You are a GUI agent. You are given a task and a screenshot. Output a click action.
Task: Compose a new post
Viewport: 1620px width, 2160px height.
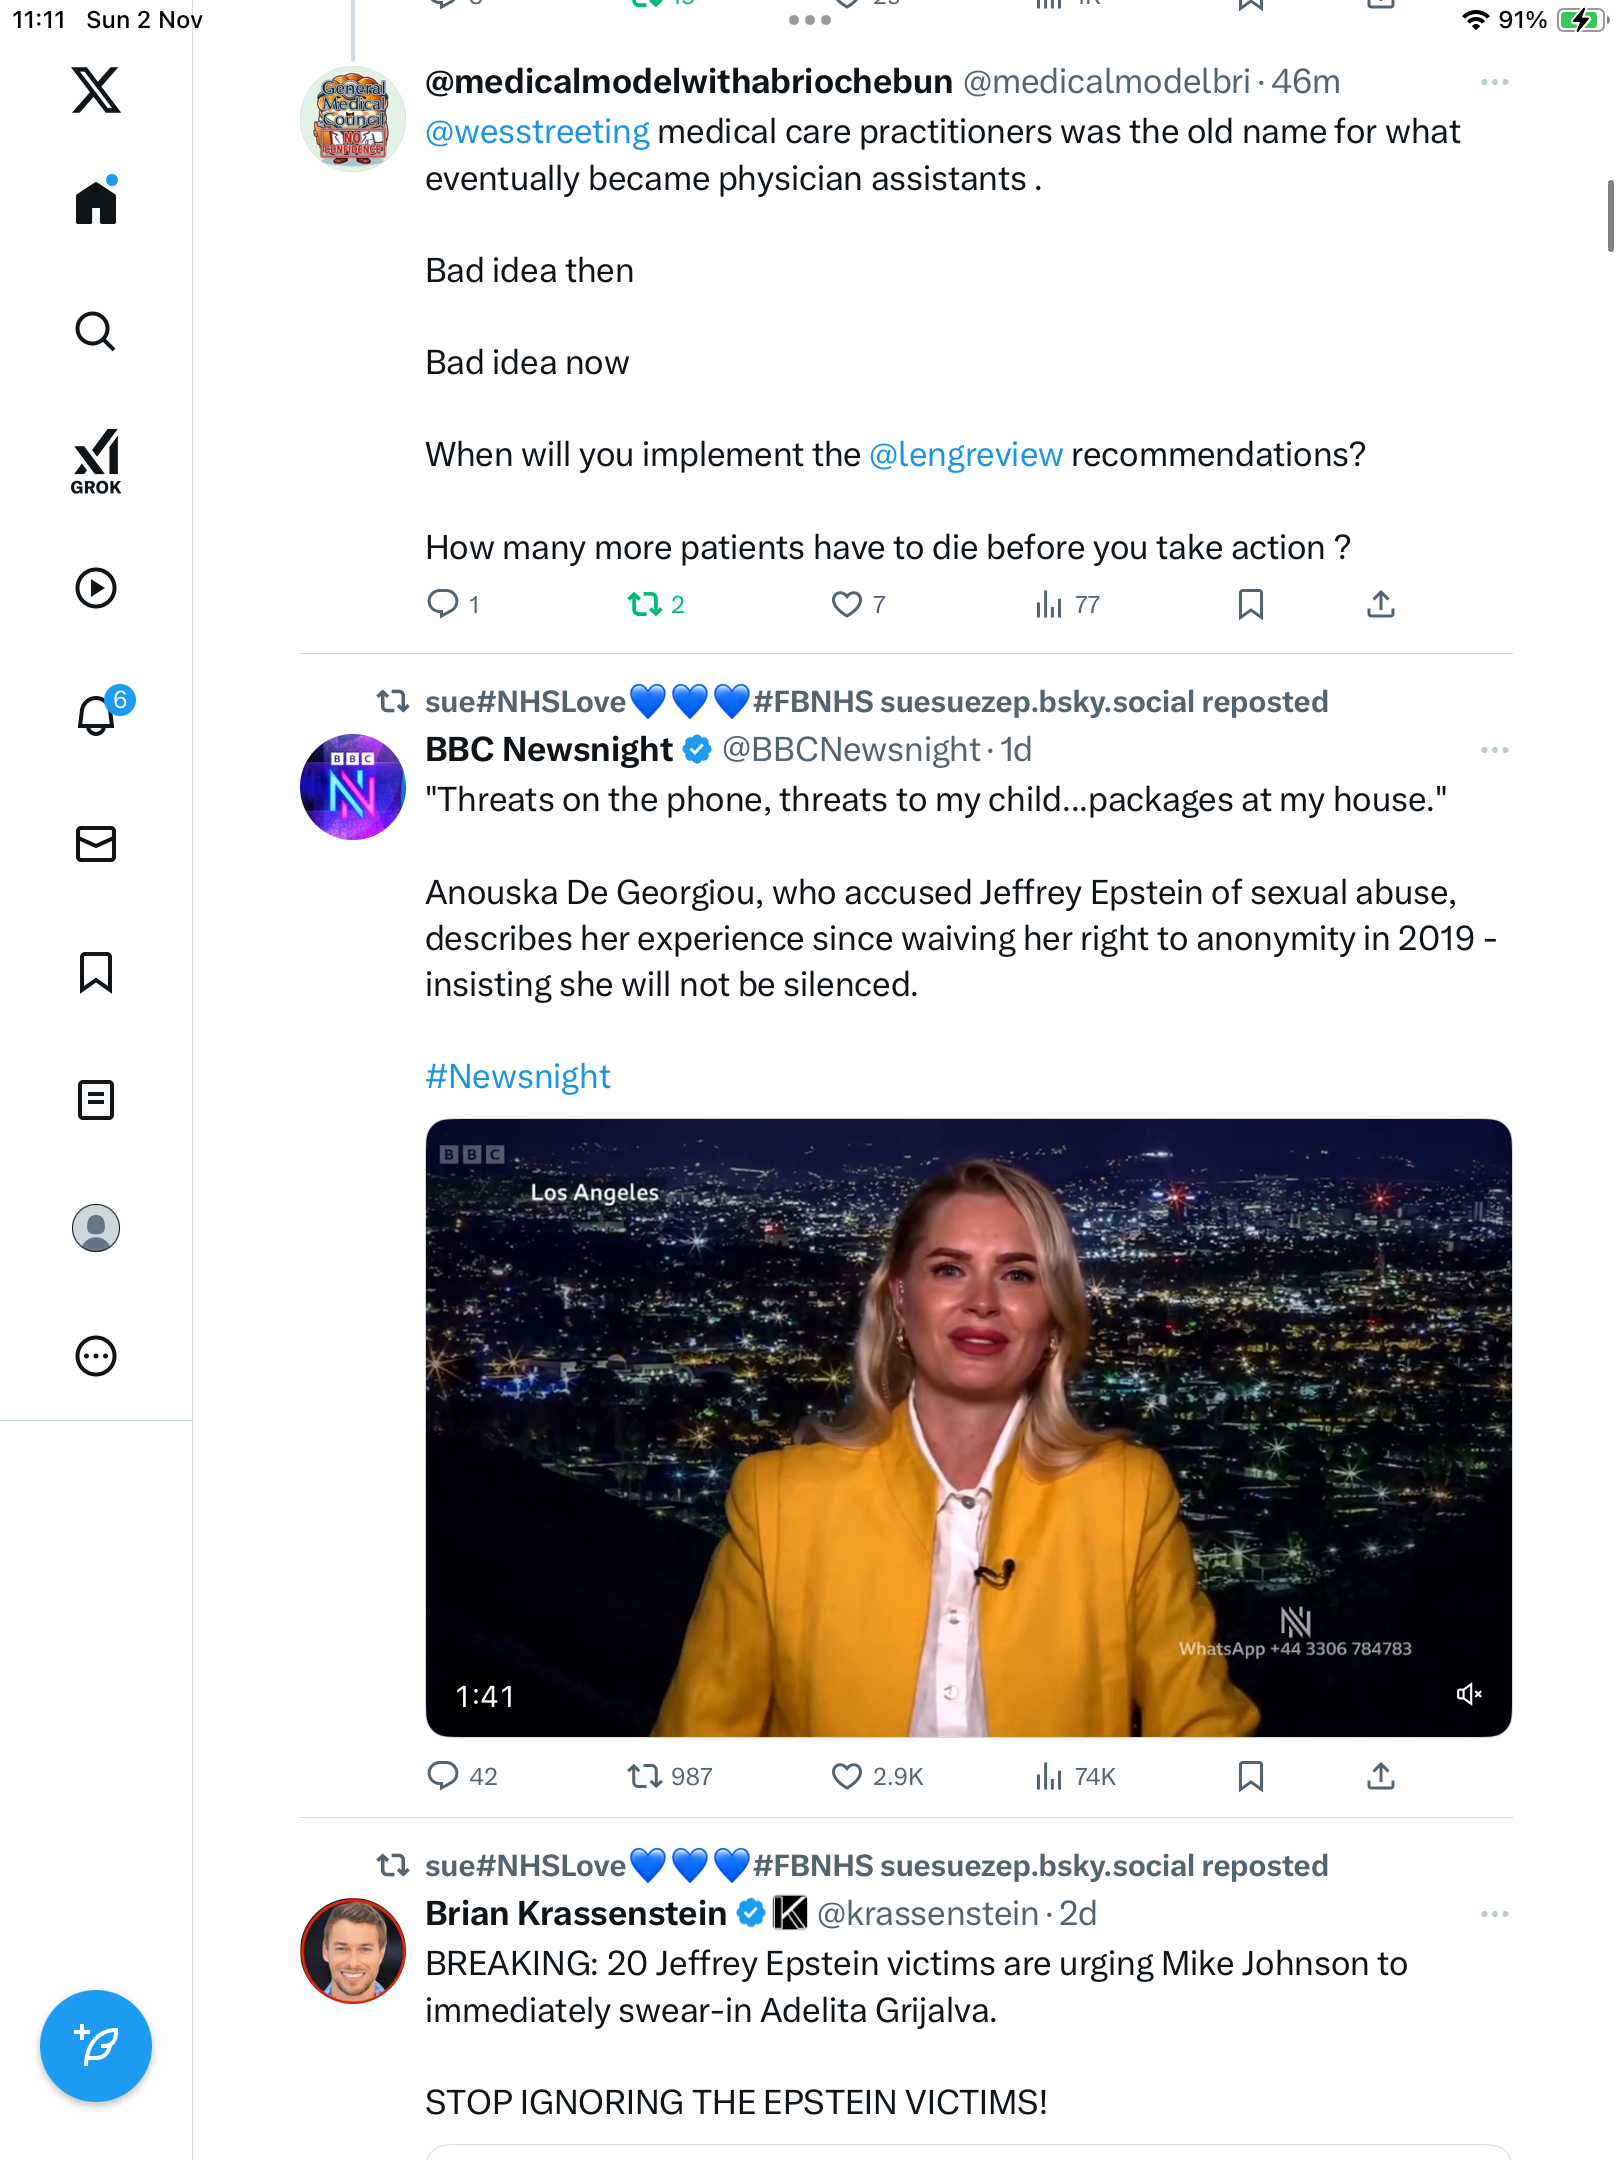(x=96, y=2046)
